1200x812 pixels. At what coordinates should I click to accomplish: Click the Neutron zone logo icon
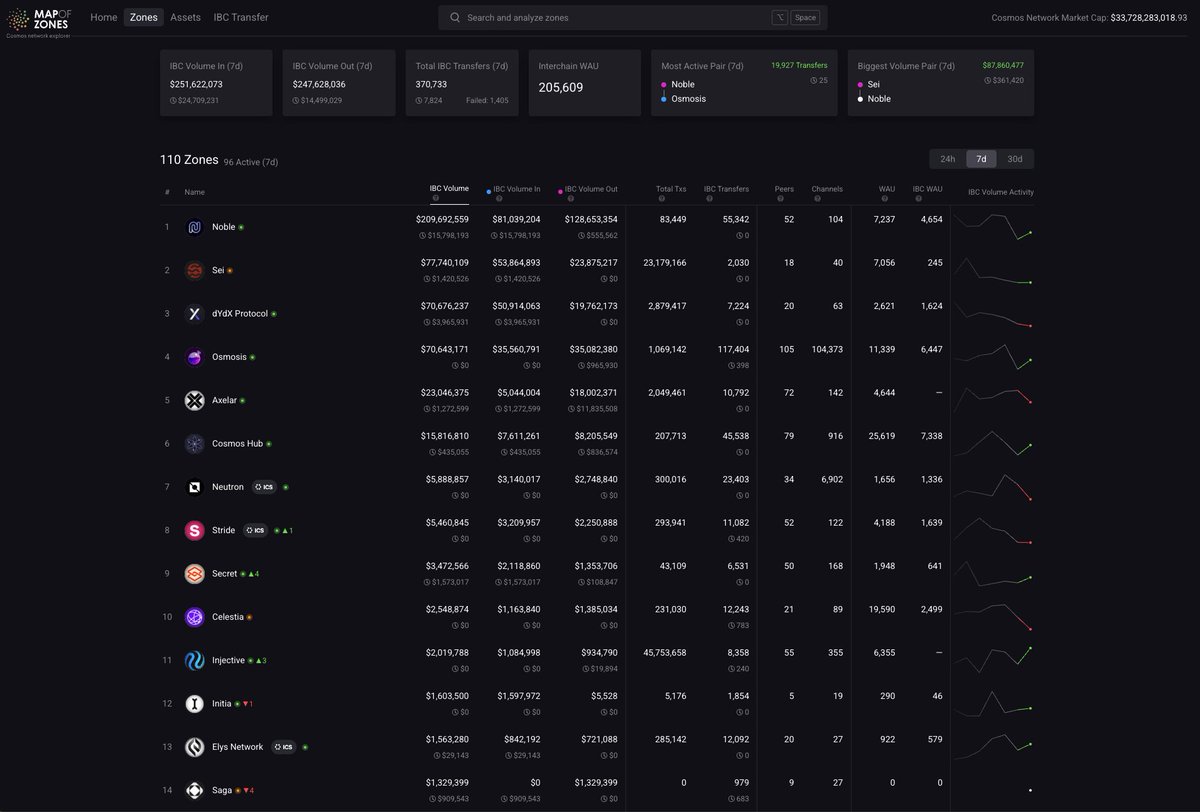point(195,487)
